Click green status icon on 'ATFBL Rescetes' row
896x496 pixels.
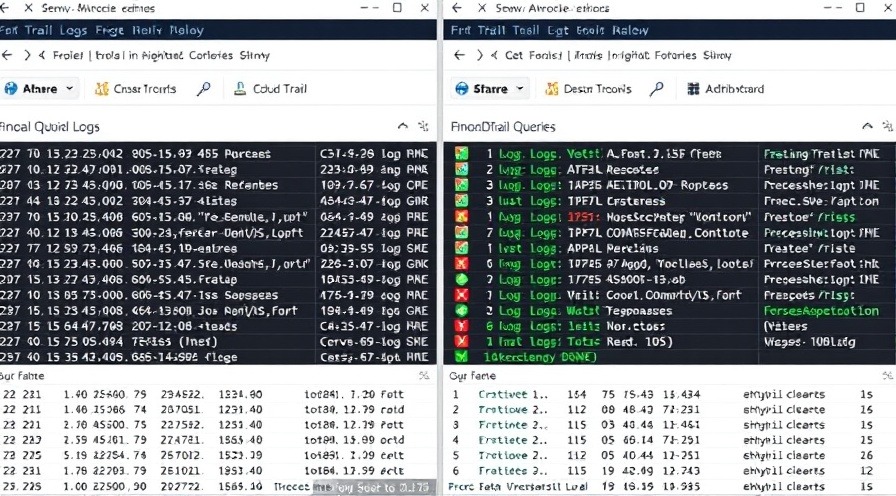[461, 169]
